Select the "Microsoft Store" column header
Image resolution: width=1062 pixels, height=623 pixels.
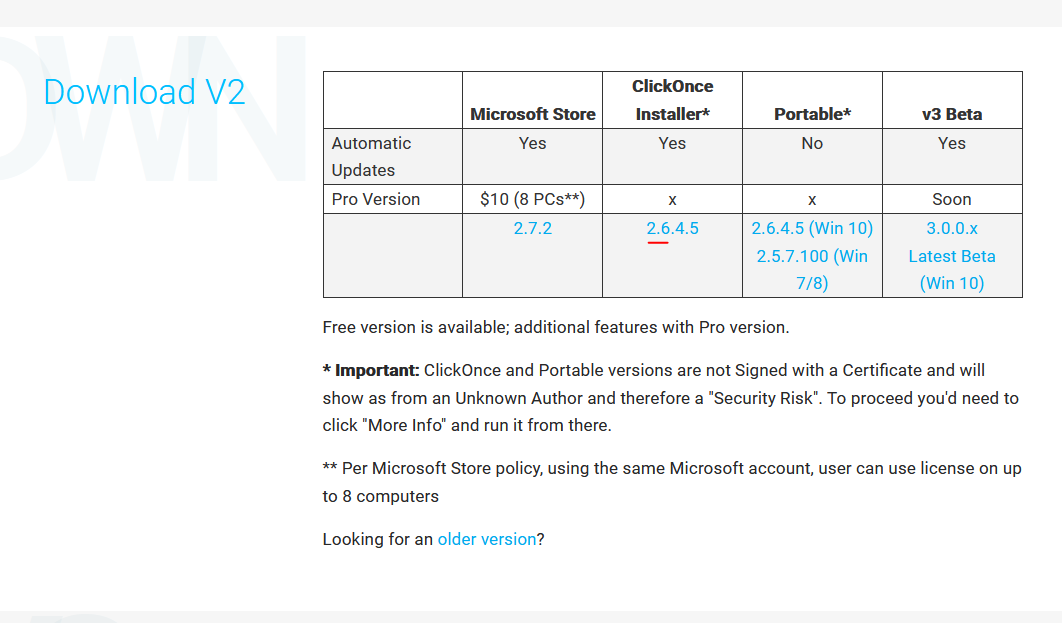(x=532, y=114)
